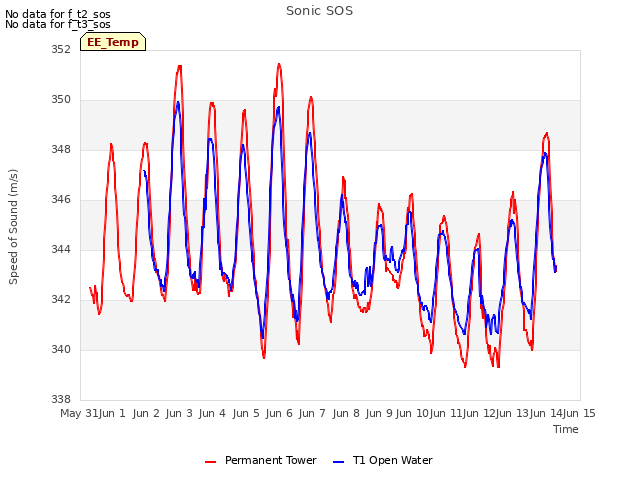Click the Sonic SOS chart title
This screenshot has width=640, height=480.
click(319, 11)
